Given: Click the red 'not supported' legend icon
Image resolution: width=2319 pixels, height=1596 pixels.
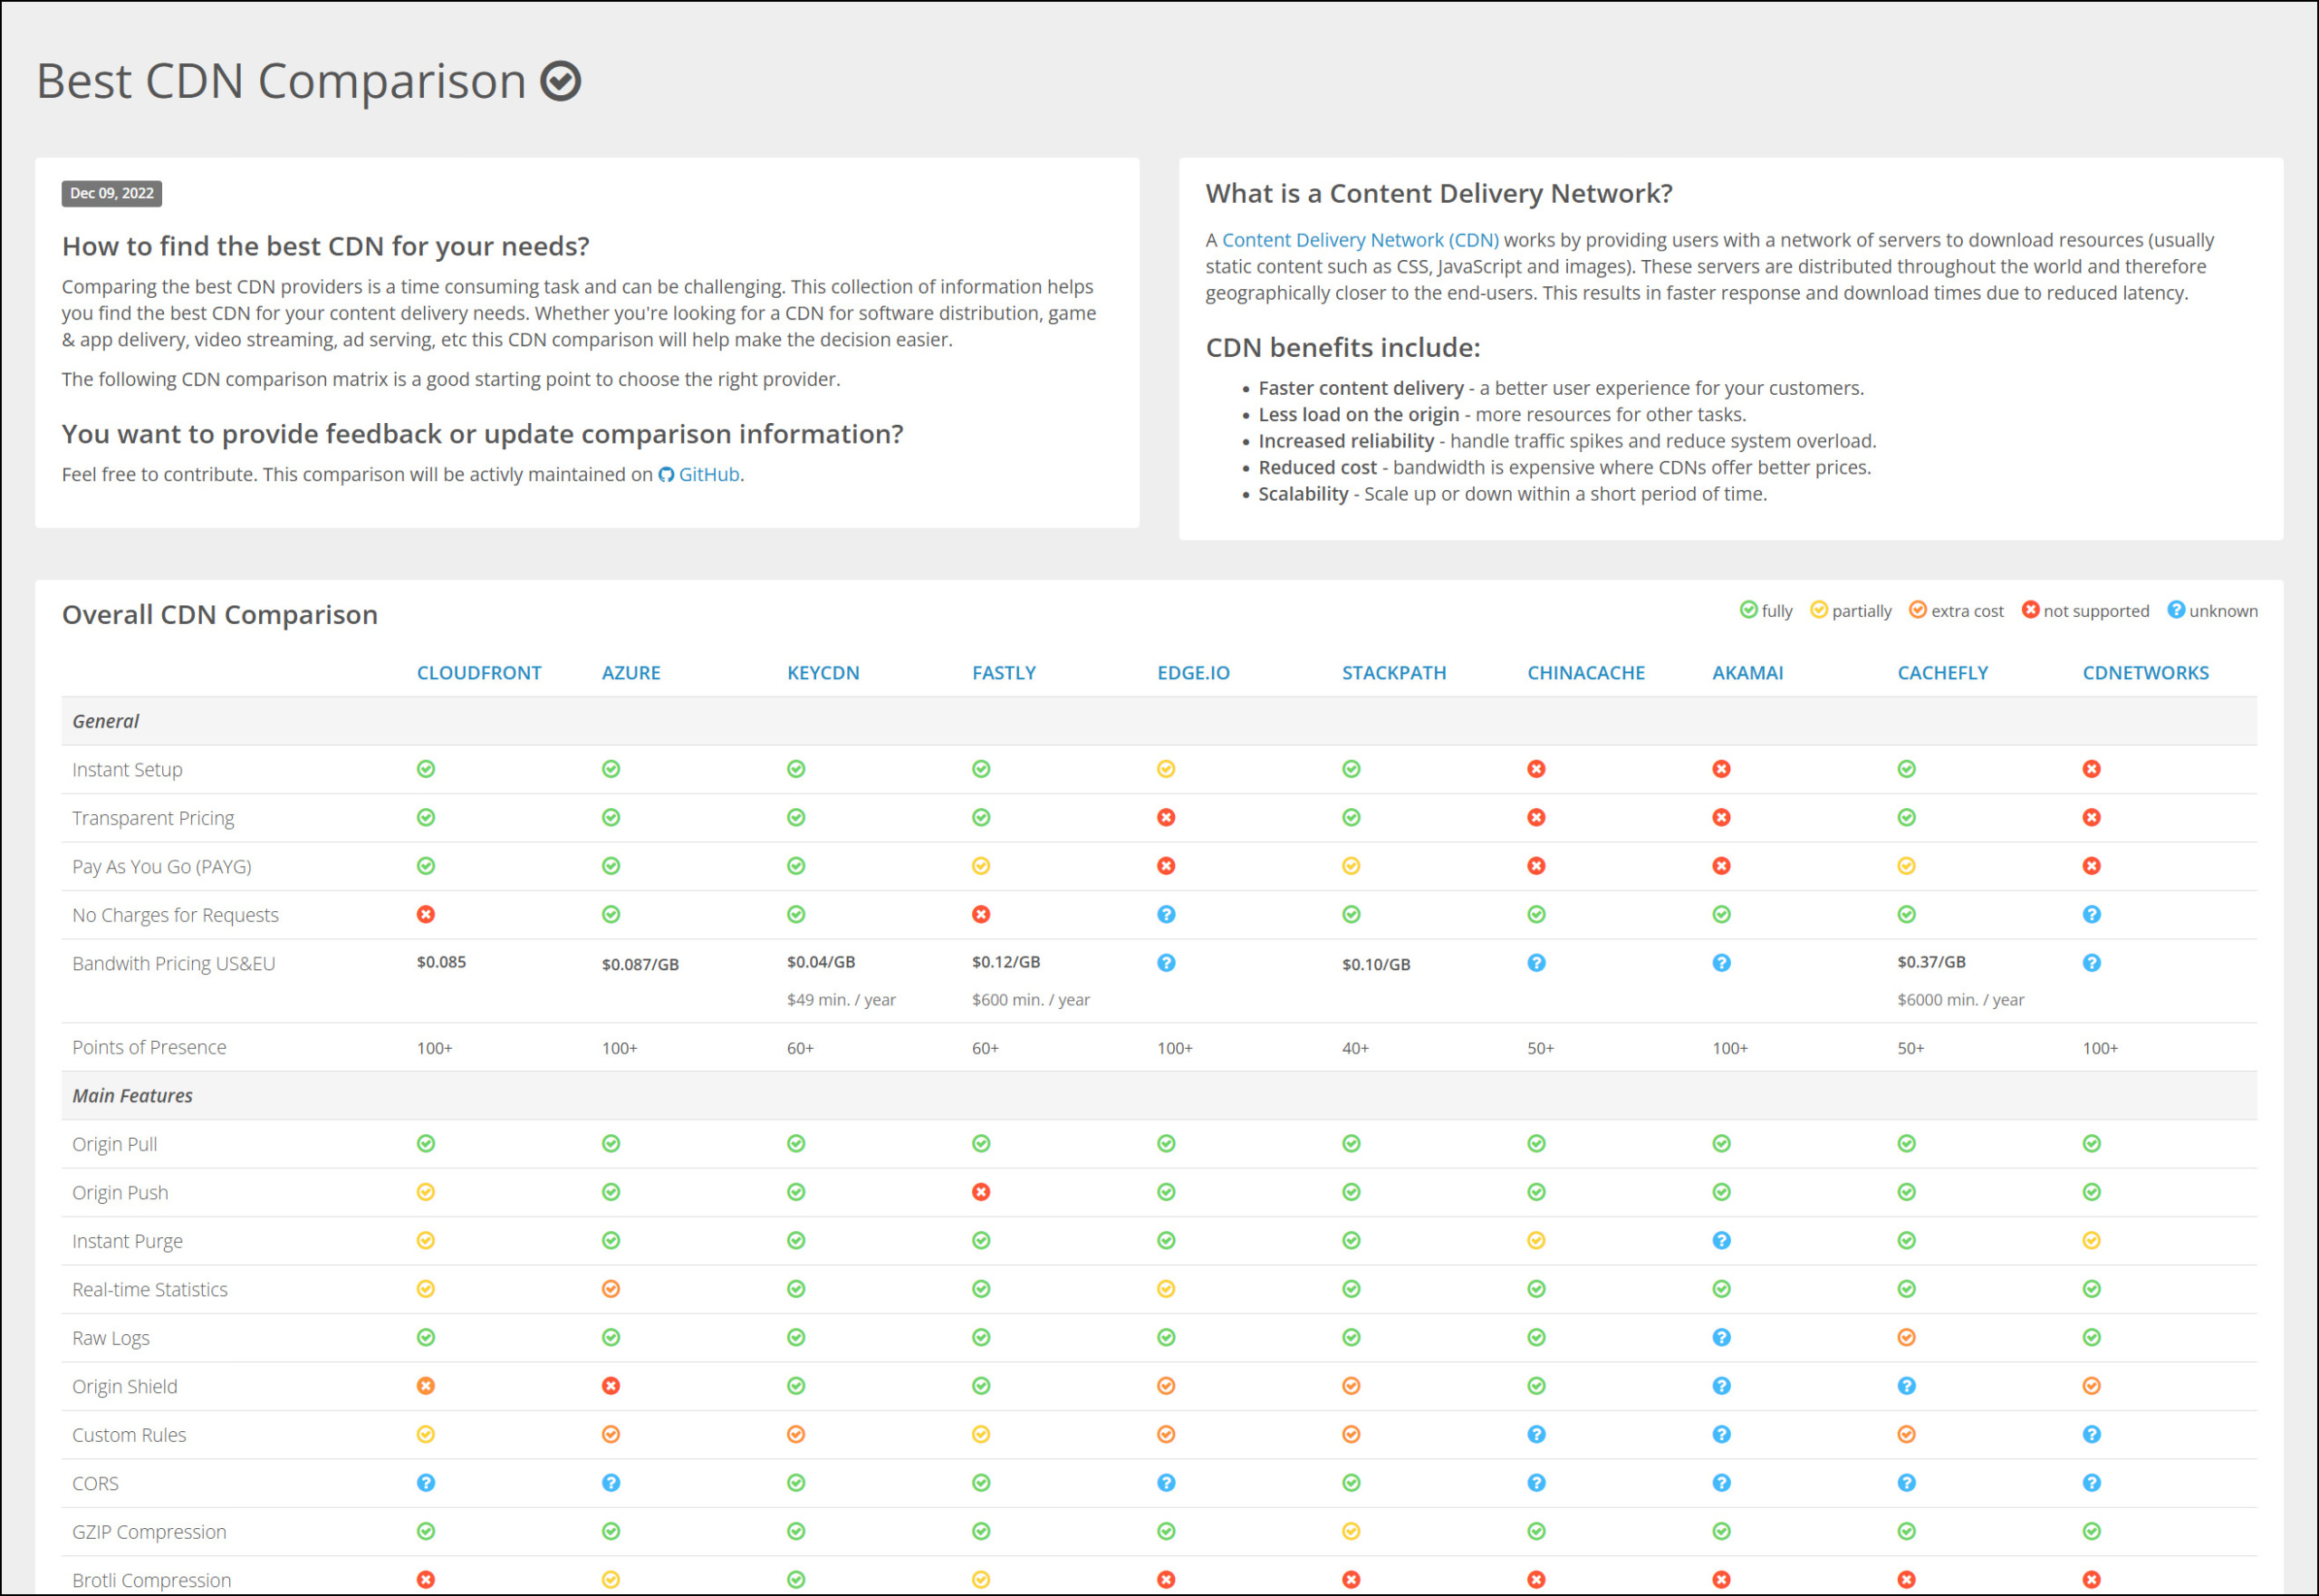Looking at the screenshot, I should click(2030, 609).
